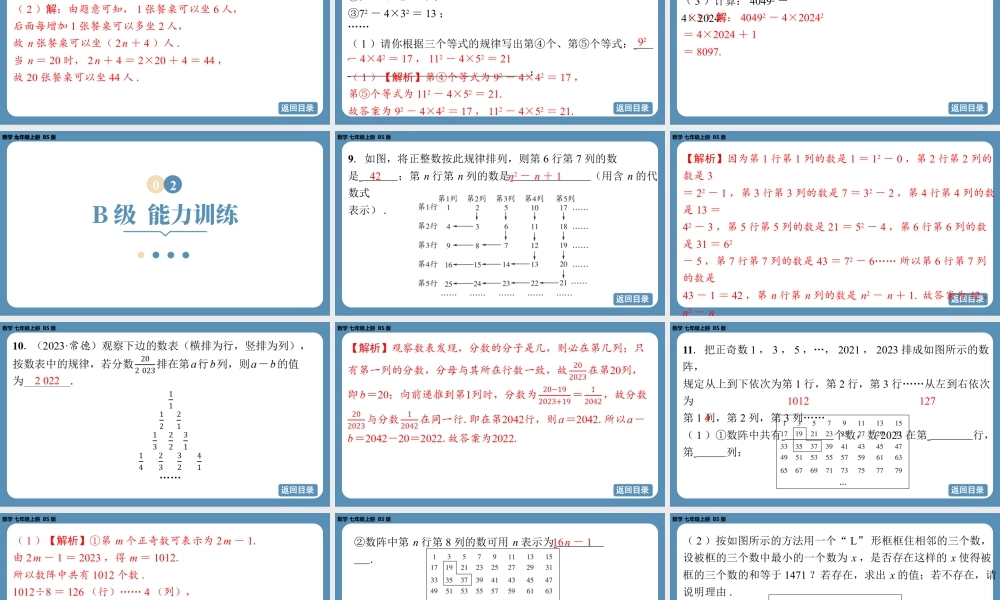Click the "0" circle of the section badge

pyautogui.click(x=155, y=185)
